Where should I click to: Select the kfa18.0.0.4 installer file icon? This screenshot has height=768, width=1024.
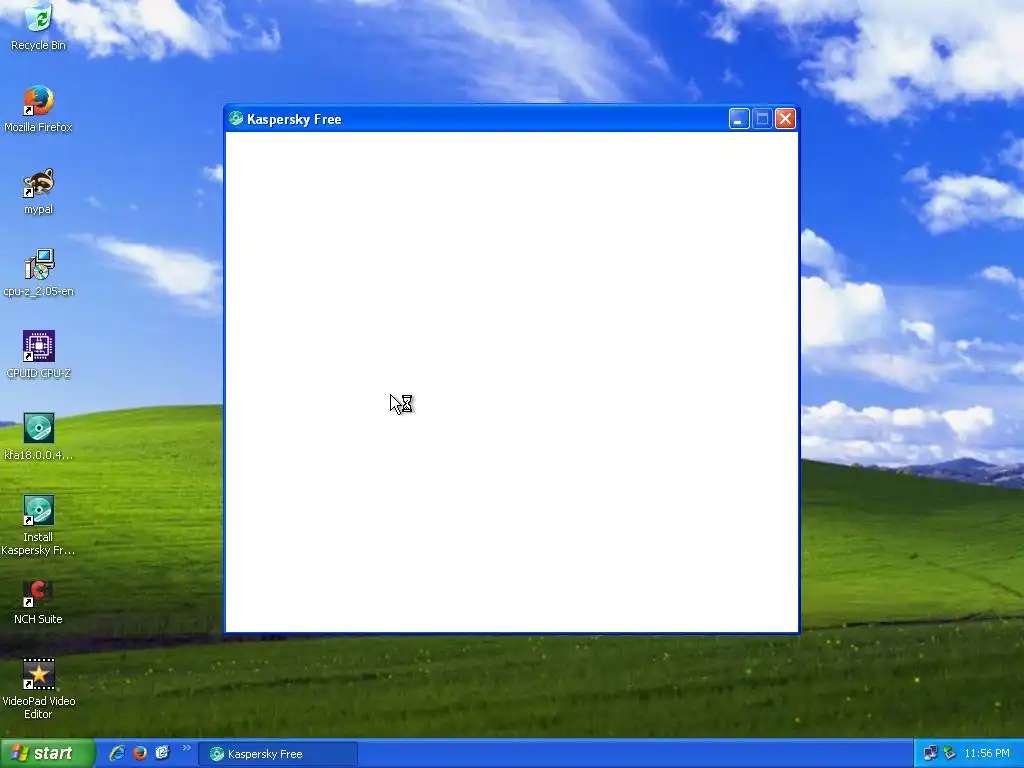pyautogui.click(x=39, y=428)
